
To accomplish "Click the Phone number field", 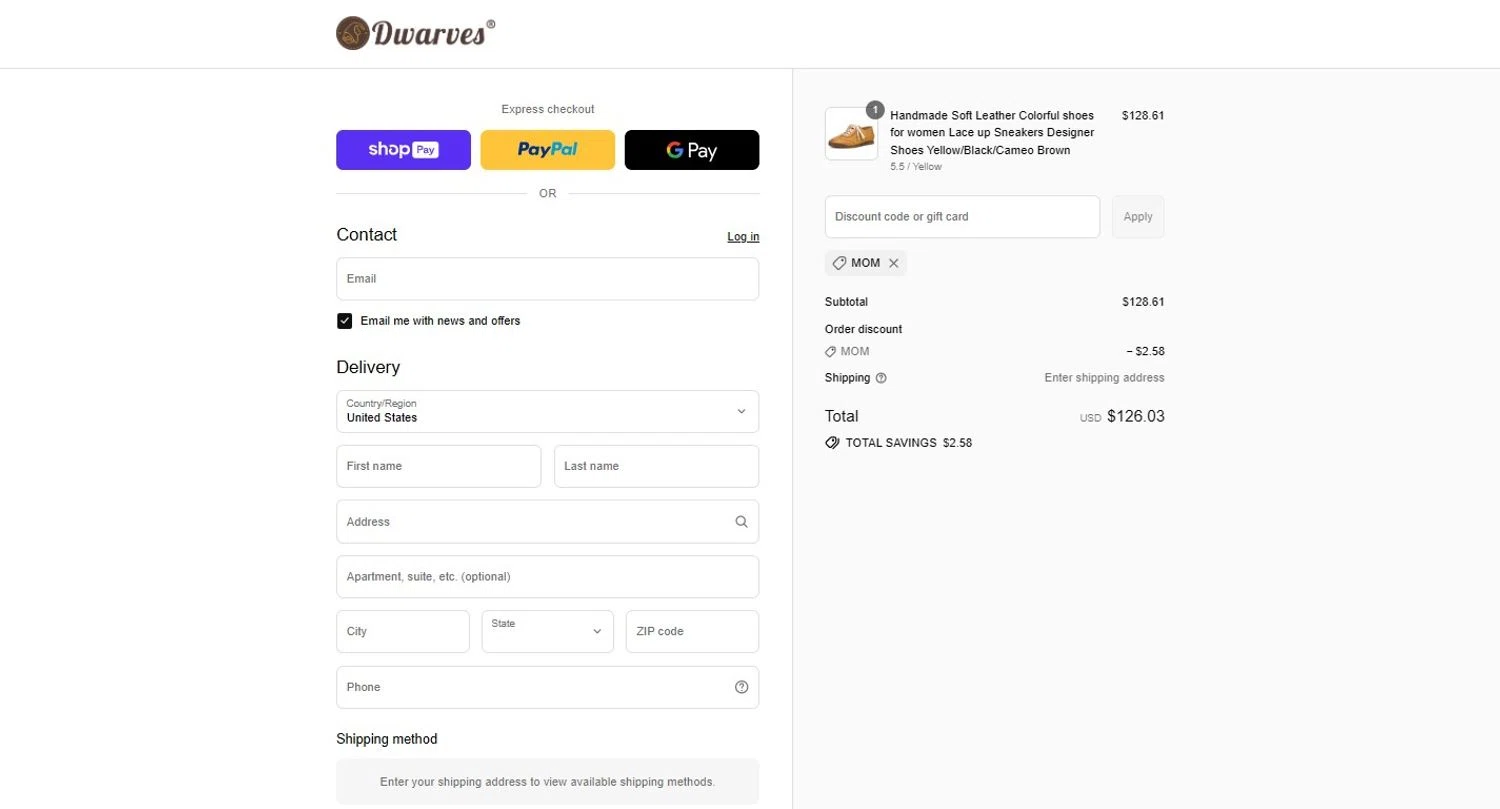I will (x=547, y=687).
